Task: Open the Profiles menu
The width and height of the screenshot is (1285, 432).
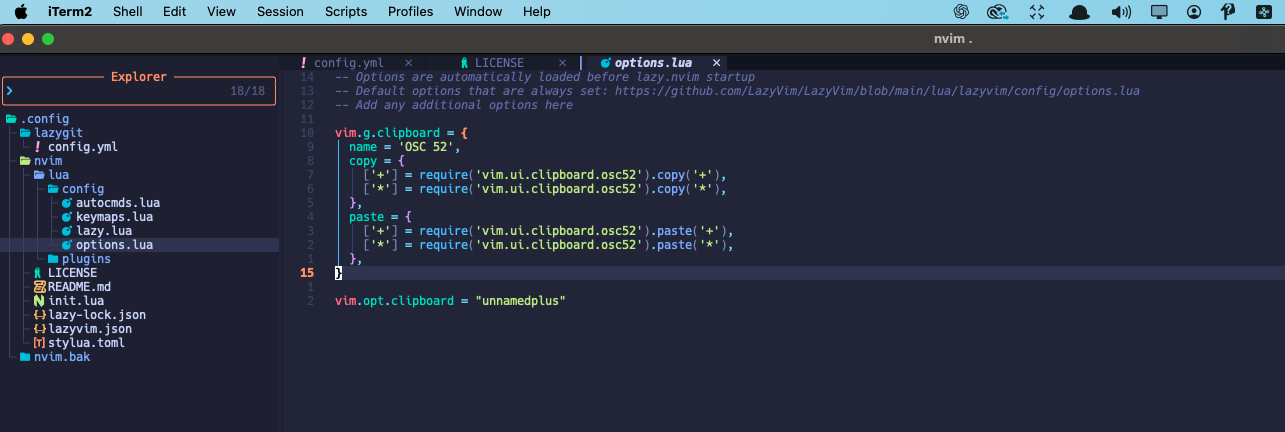Action: (x=410, y=12)
